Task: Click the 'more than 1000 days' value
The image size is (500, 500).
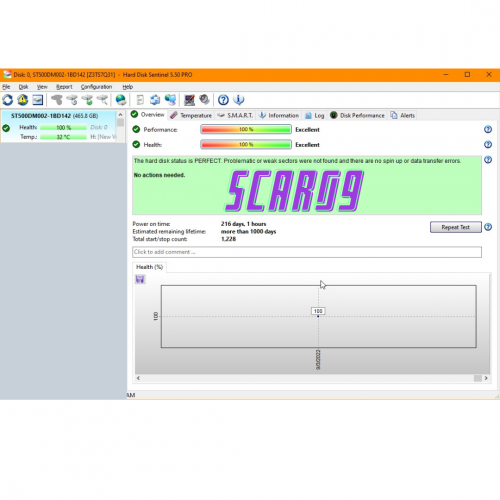Action: (248, 231)
